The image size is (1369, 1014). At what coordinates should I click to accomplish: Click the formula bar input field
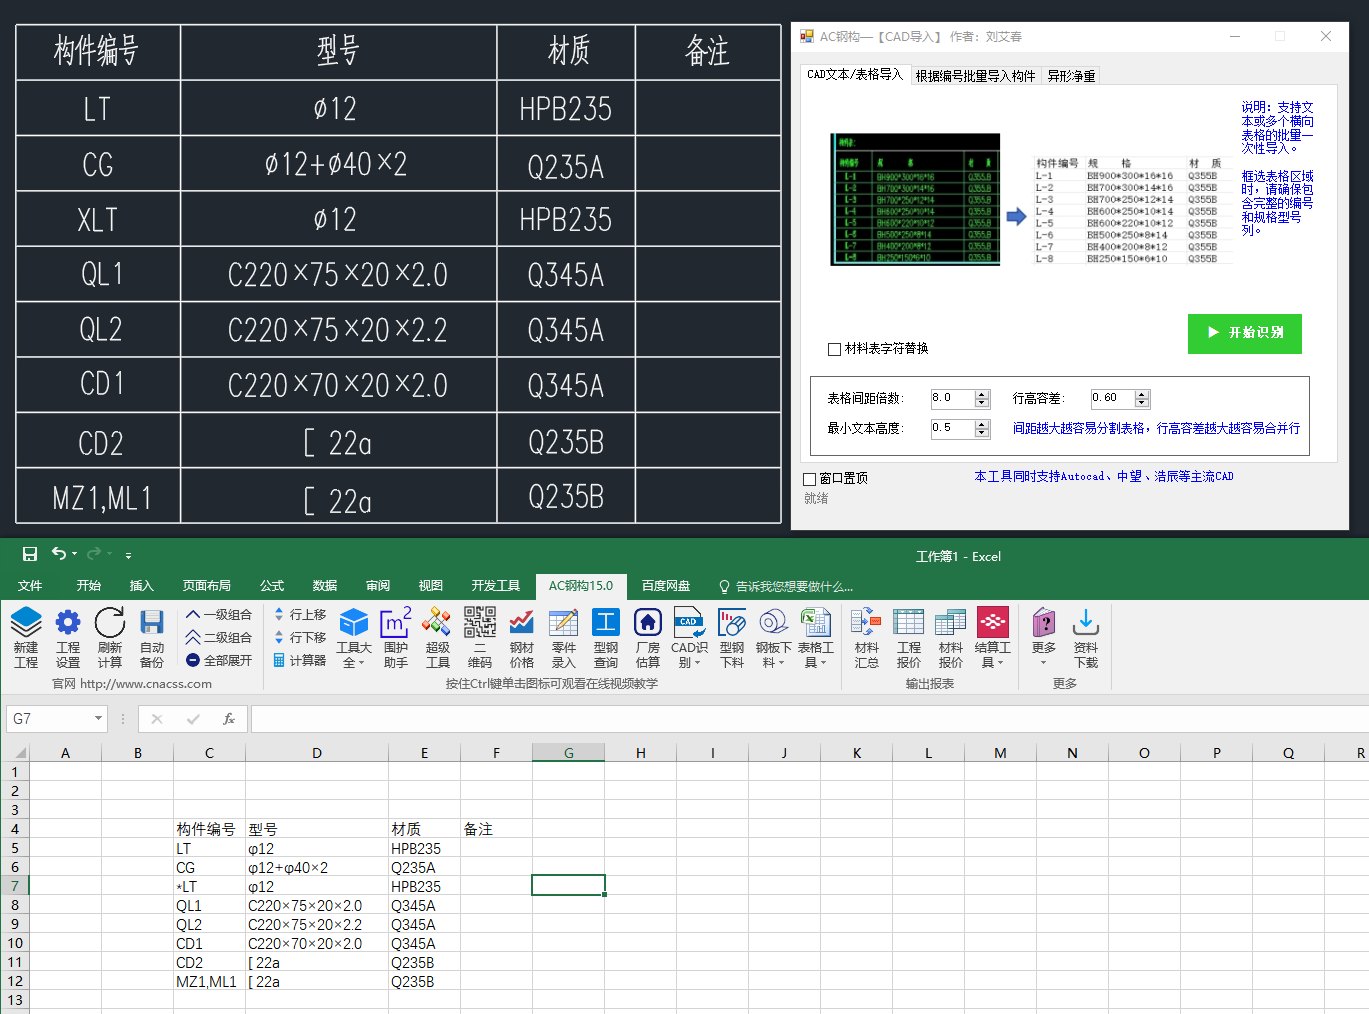pos(808,719)
